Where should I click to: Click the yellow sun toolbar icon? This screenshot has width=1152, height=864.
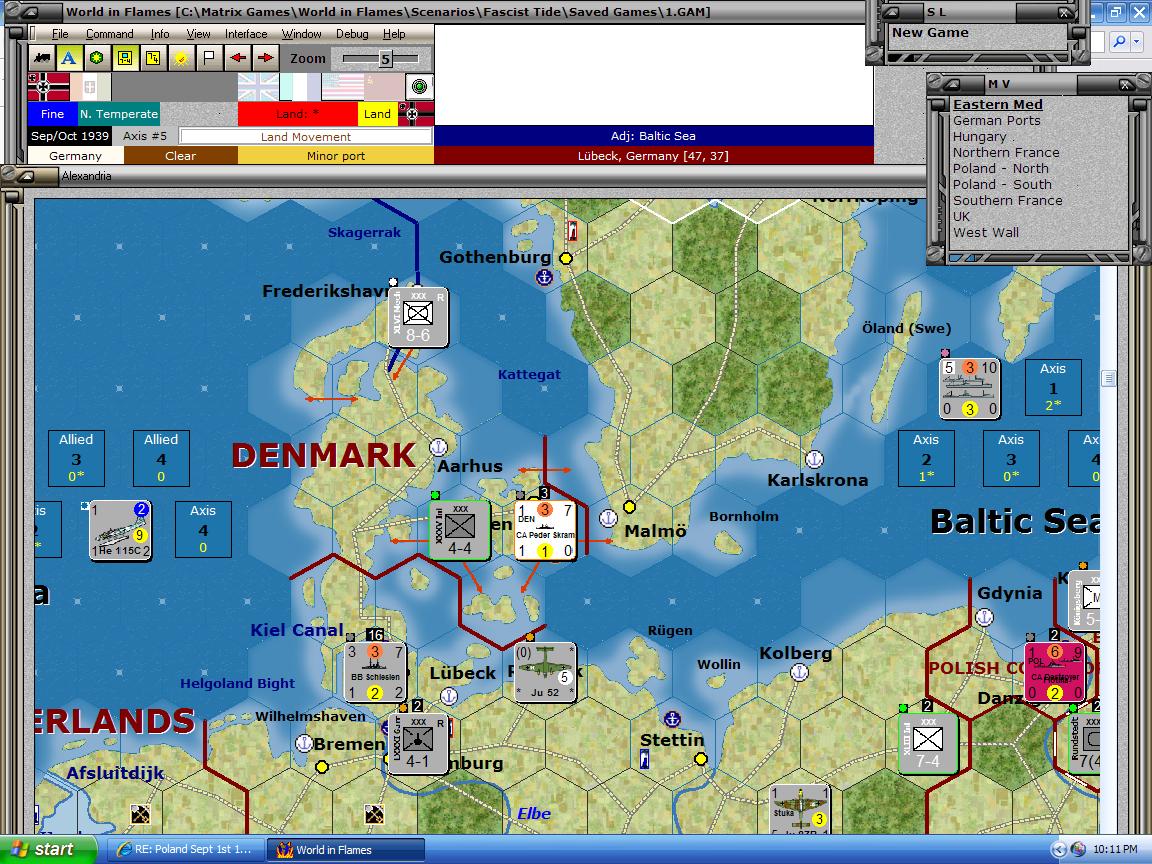pos(181,58)
